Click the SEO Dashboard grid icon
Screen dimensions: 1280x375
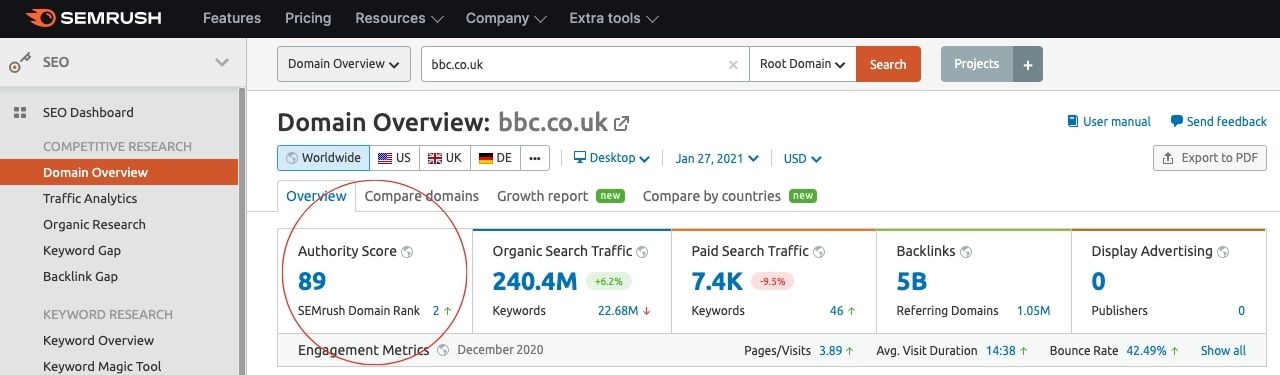(x=19, y=113)
